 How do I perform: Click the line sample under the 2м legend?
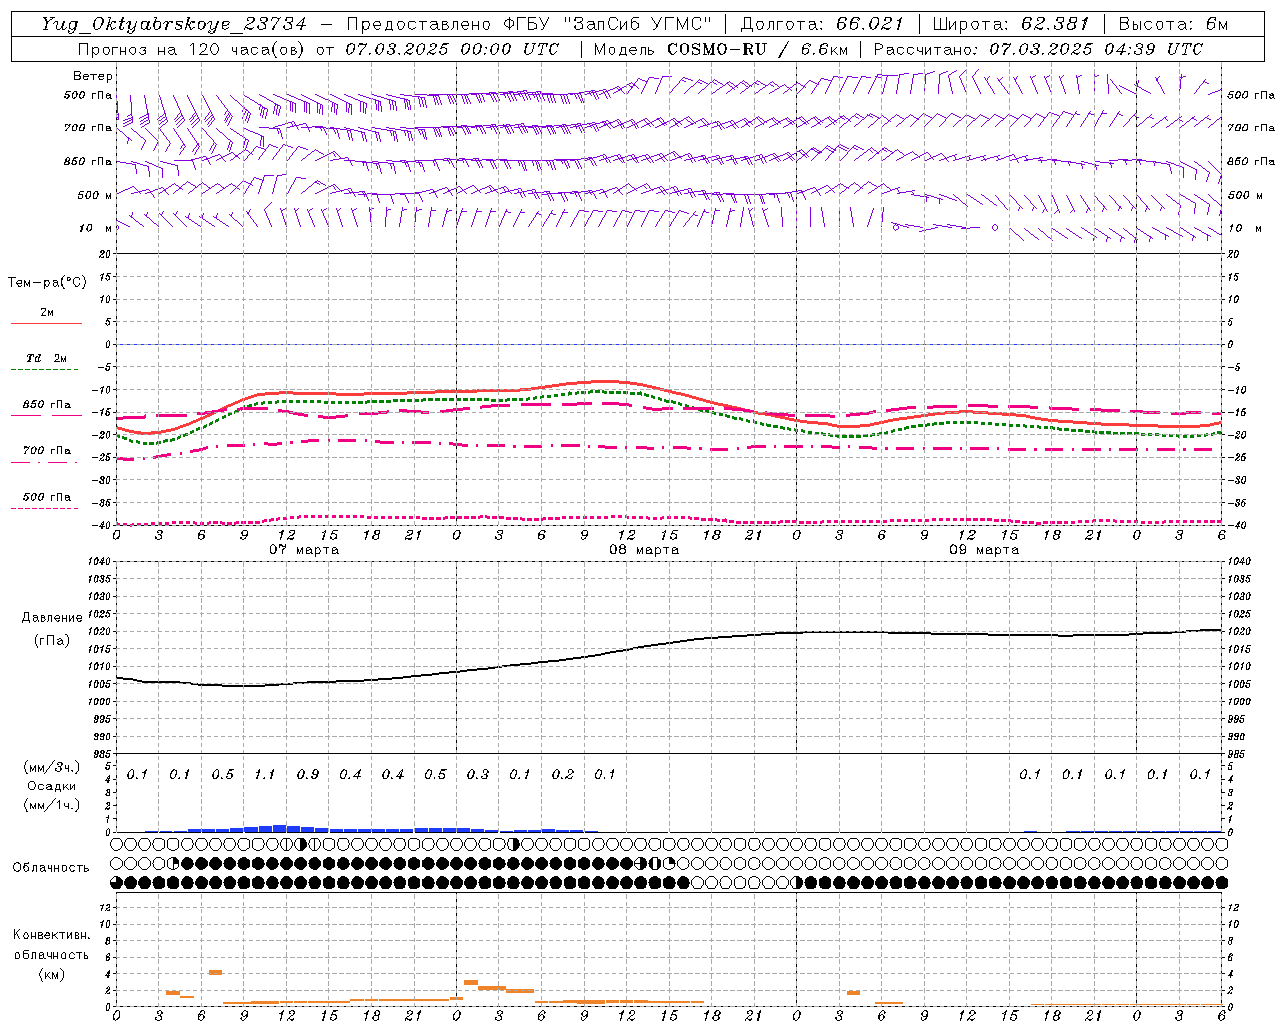46,324
